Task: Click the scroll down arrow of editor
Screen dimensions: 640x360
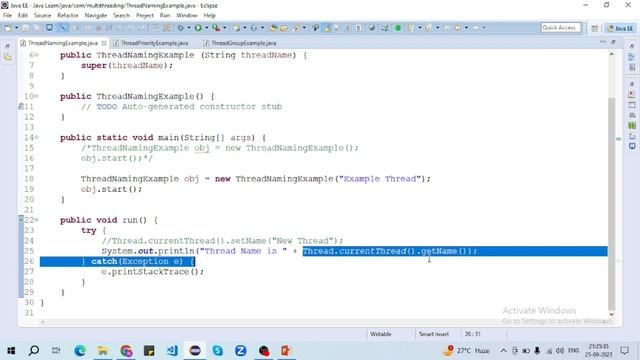Action: tap(611, 314)
